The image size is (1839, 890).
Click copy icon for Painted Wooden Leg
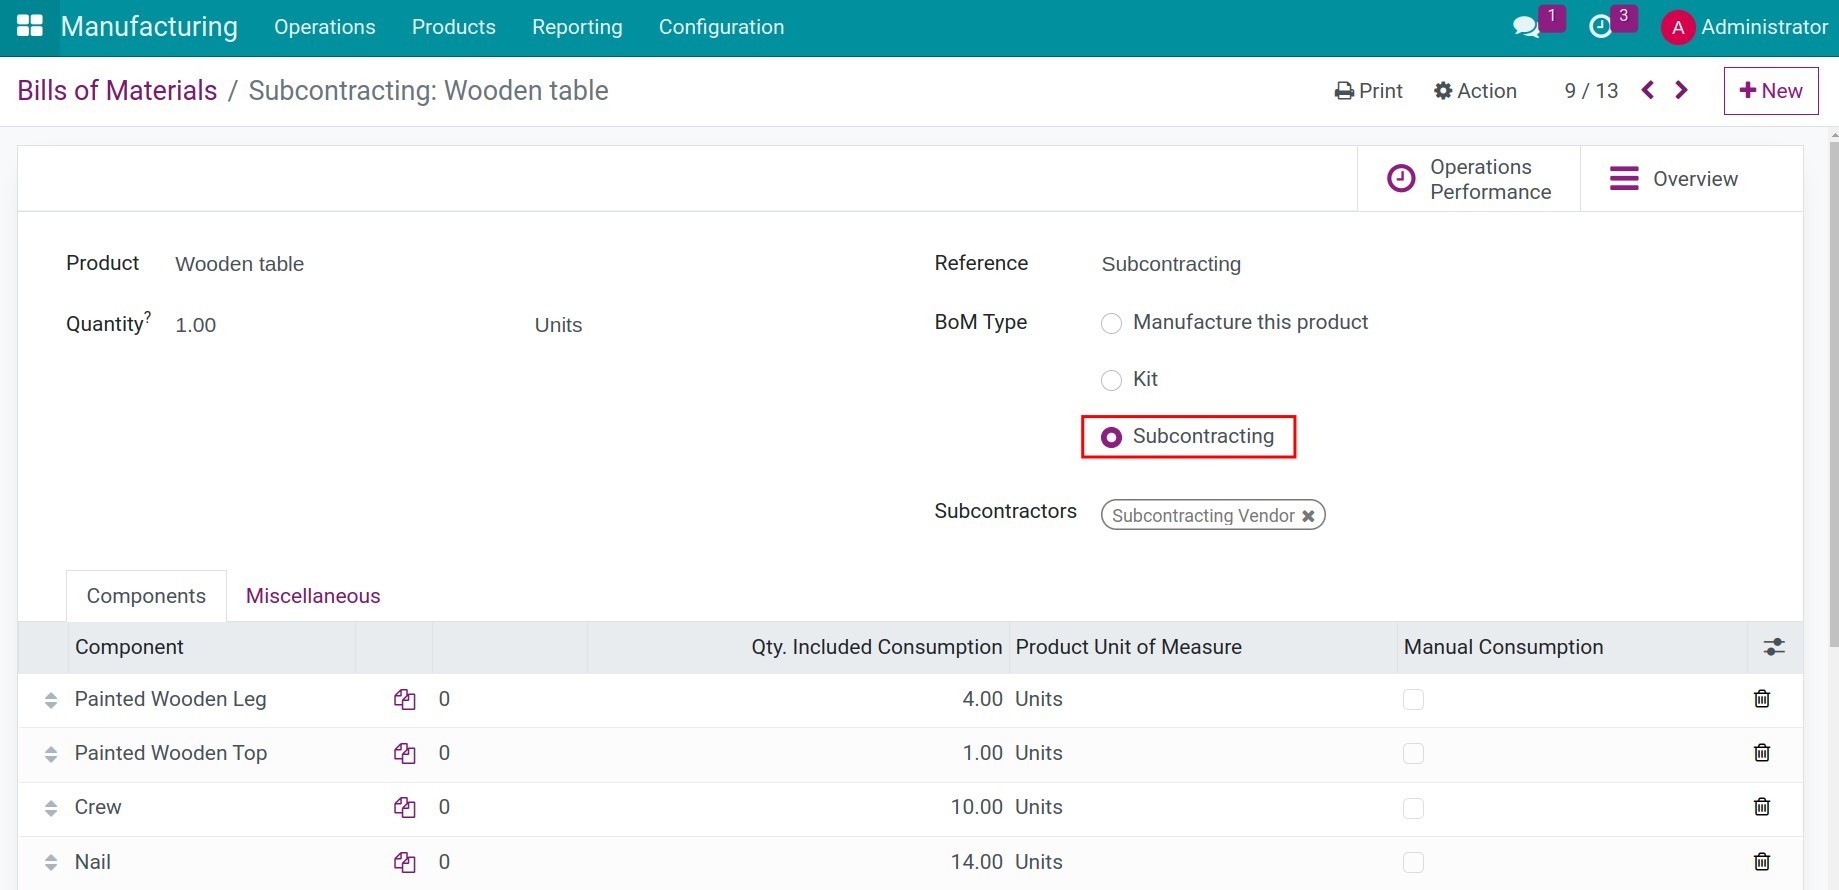point(404,700)
